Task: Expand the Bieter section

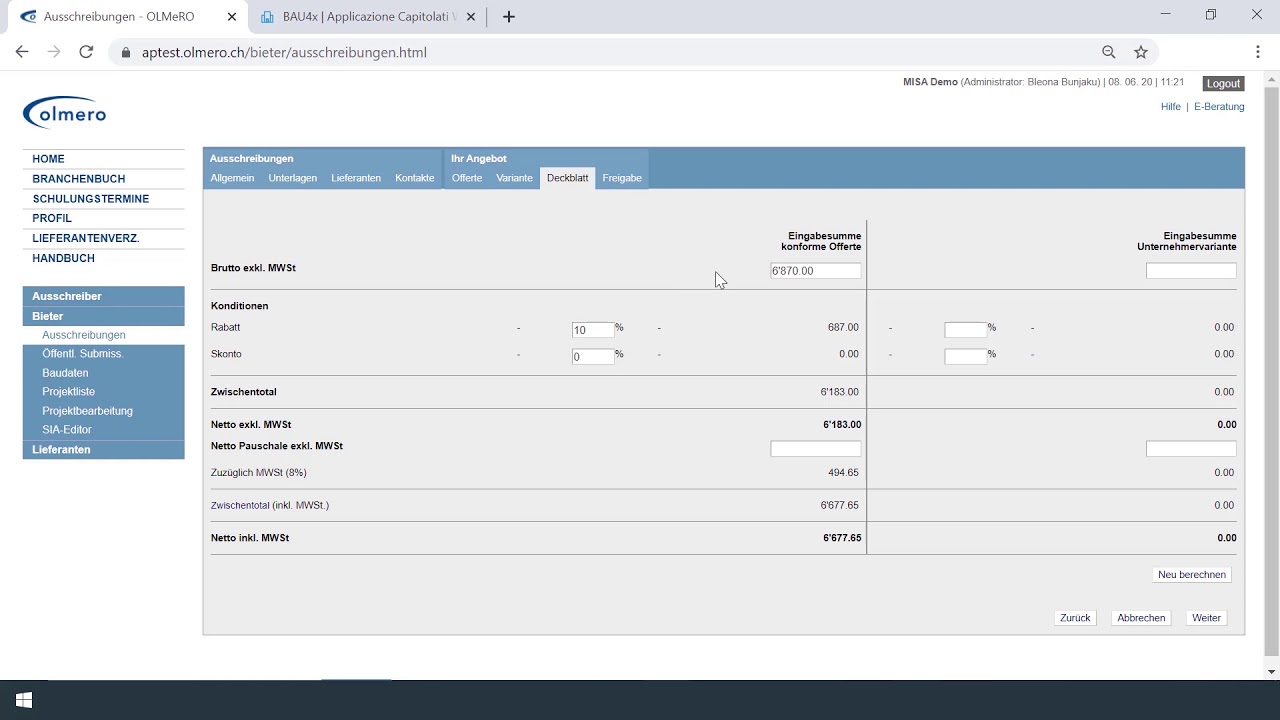Action: pyautogui.click(x=103, y=316)
